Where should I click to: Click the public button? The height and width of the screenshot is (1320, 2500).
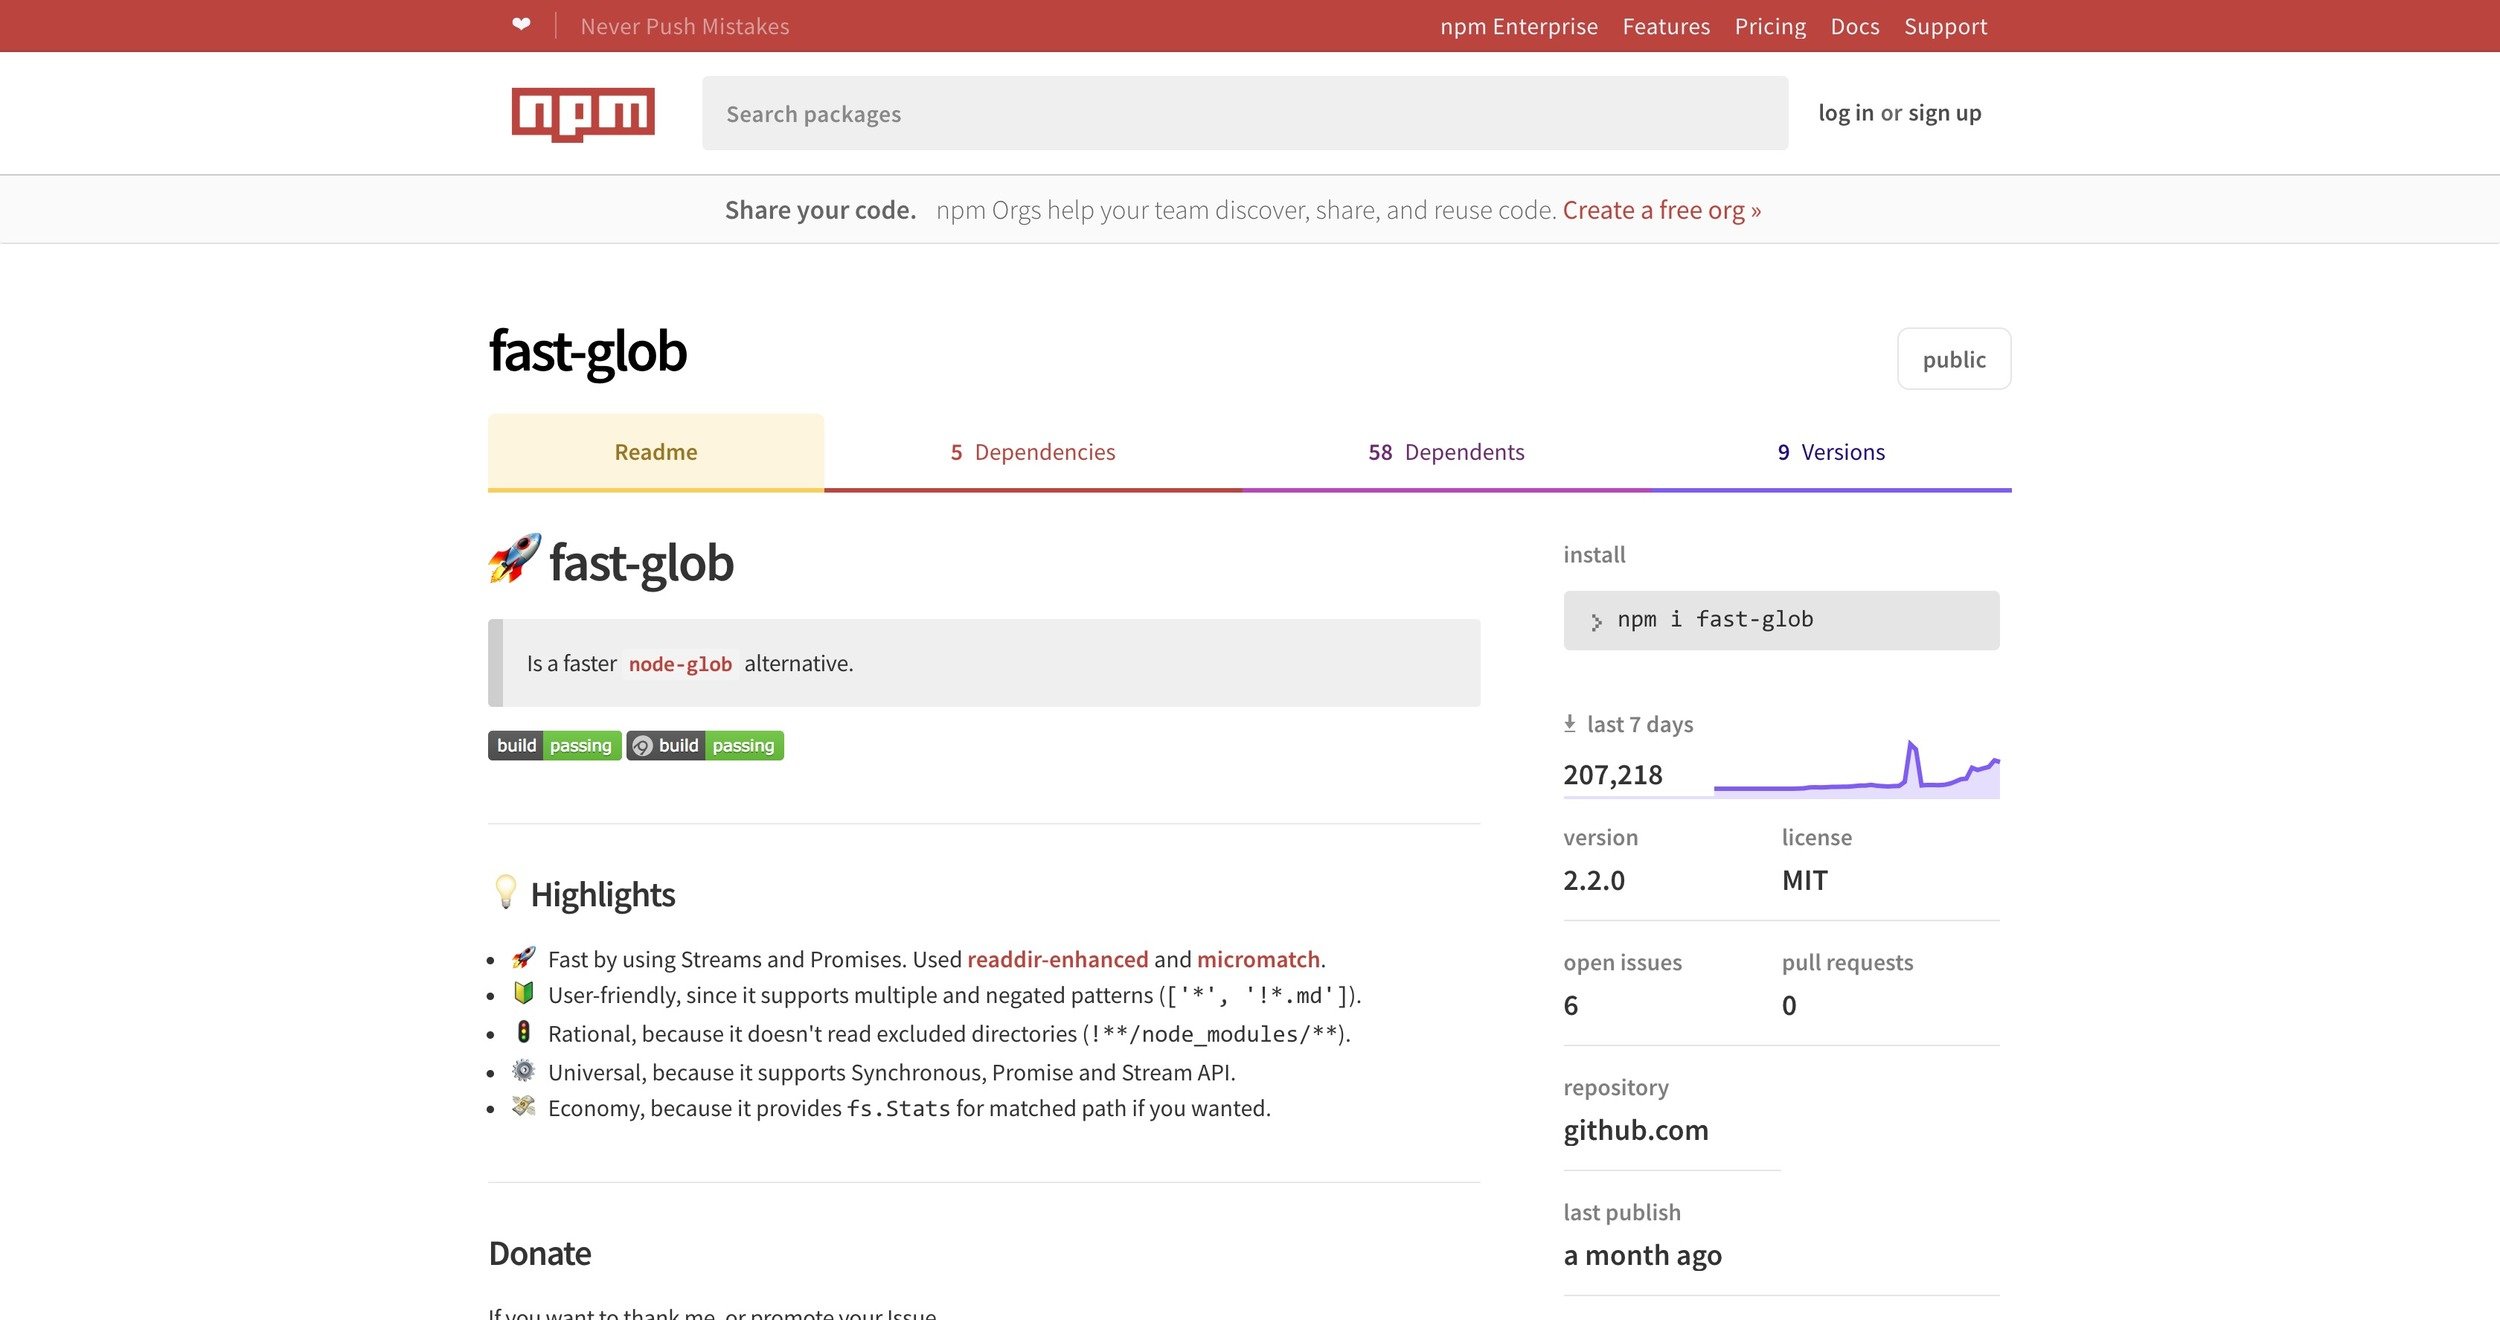coord(1953,359)
